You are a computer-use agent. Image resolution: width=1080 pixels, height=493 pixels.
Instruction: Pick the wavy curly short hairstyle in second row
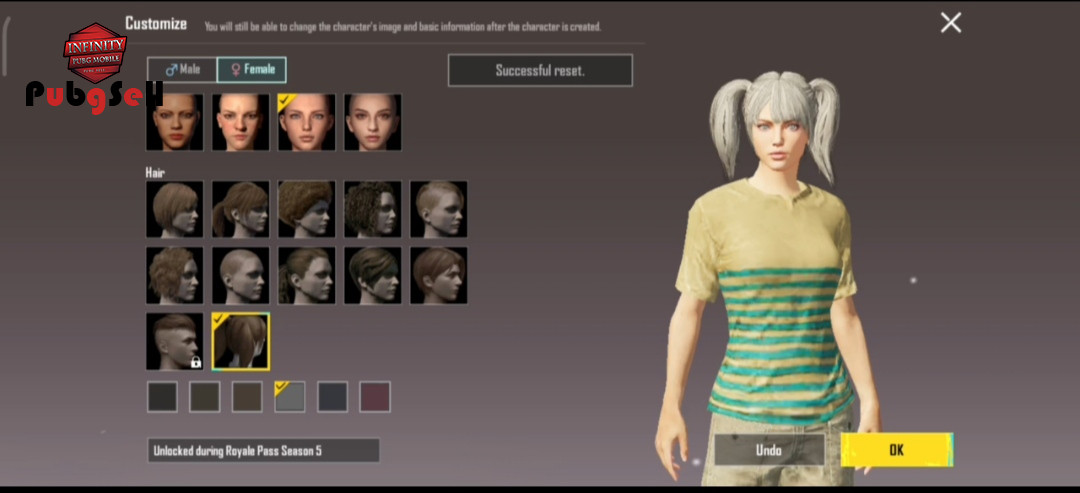175,275
